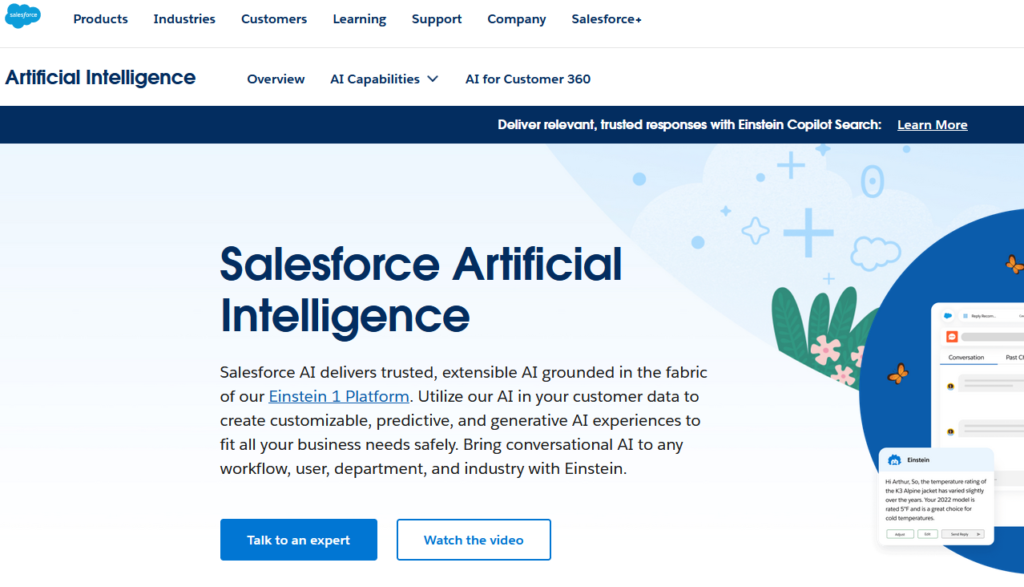
Task: Click the orange butterfly left of the Conversation panel
Action: tap(899, 374)
